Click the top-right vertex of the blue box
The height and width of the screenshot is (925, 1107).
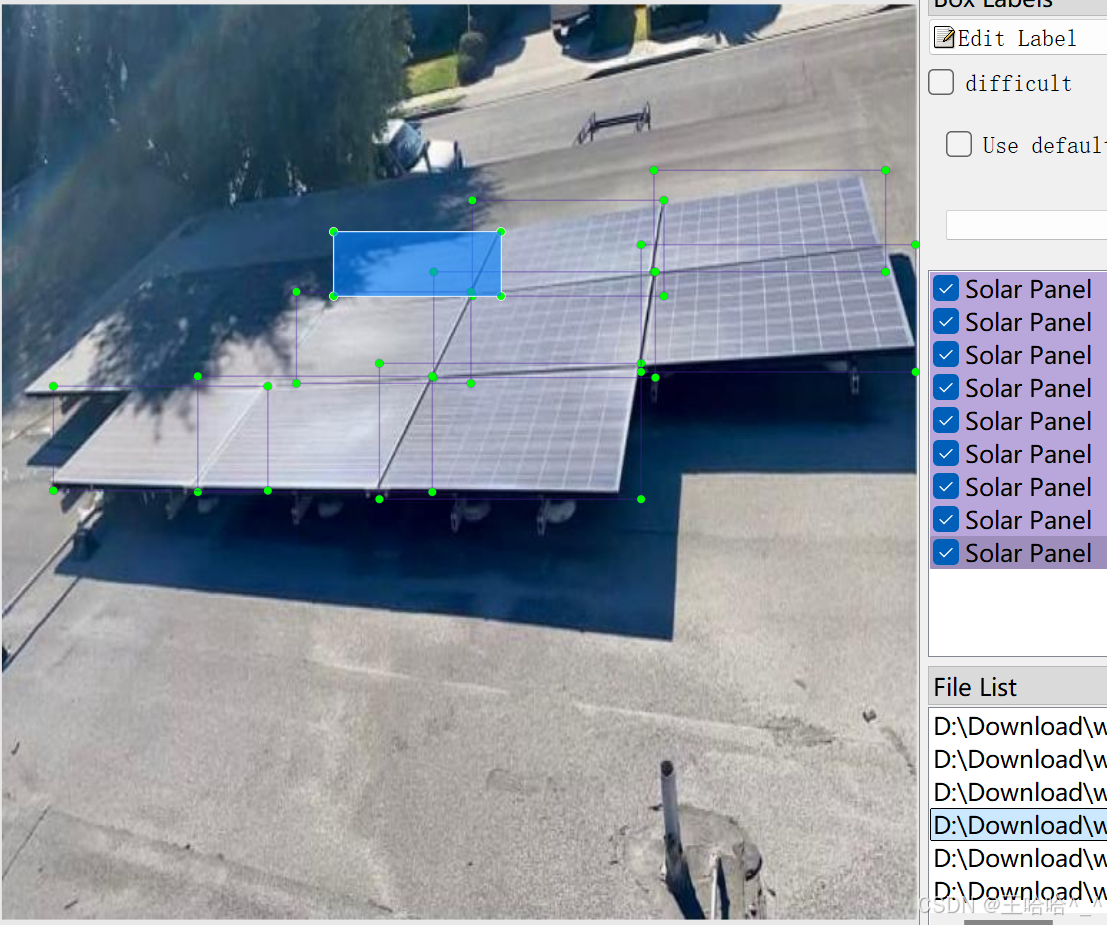501,232
